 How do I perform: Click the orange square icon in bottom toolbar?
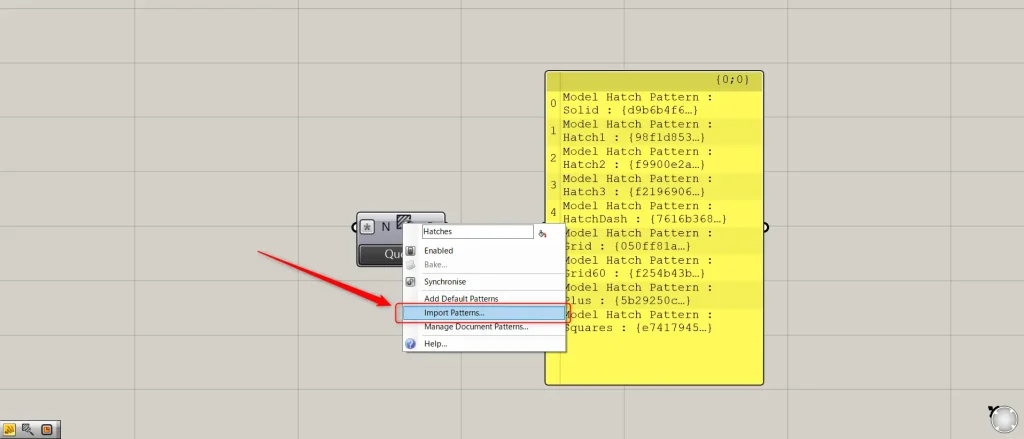click(x=46, y=429)
